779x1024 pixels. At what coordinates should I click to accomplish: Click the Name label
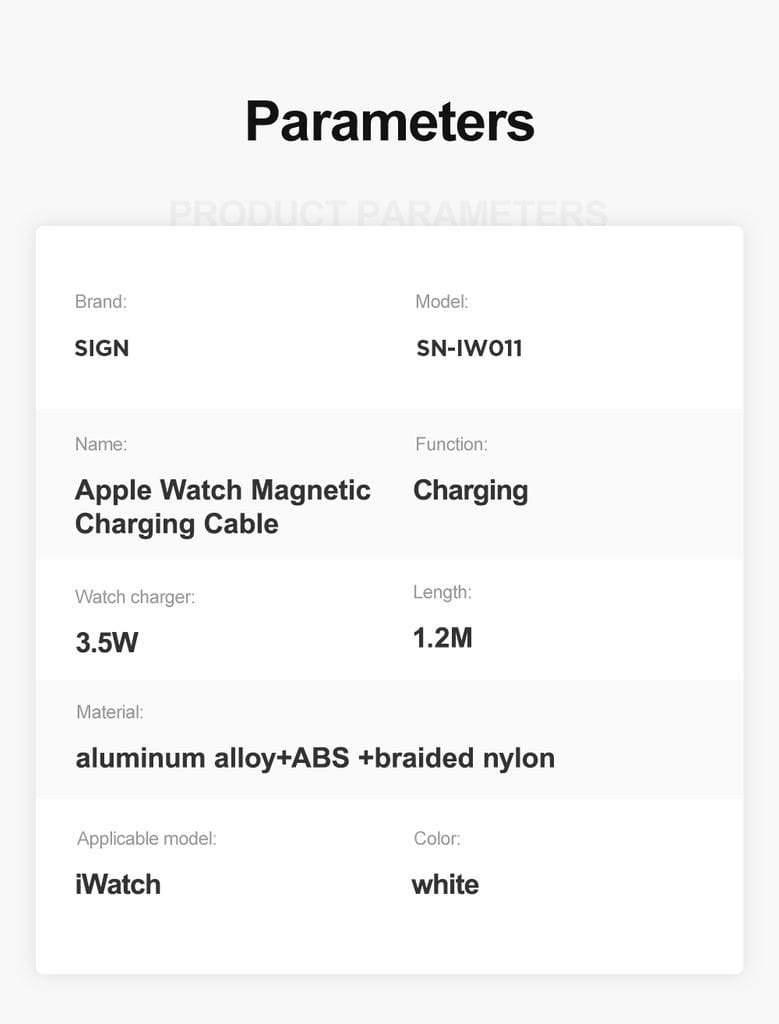click(101, 444)
